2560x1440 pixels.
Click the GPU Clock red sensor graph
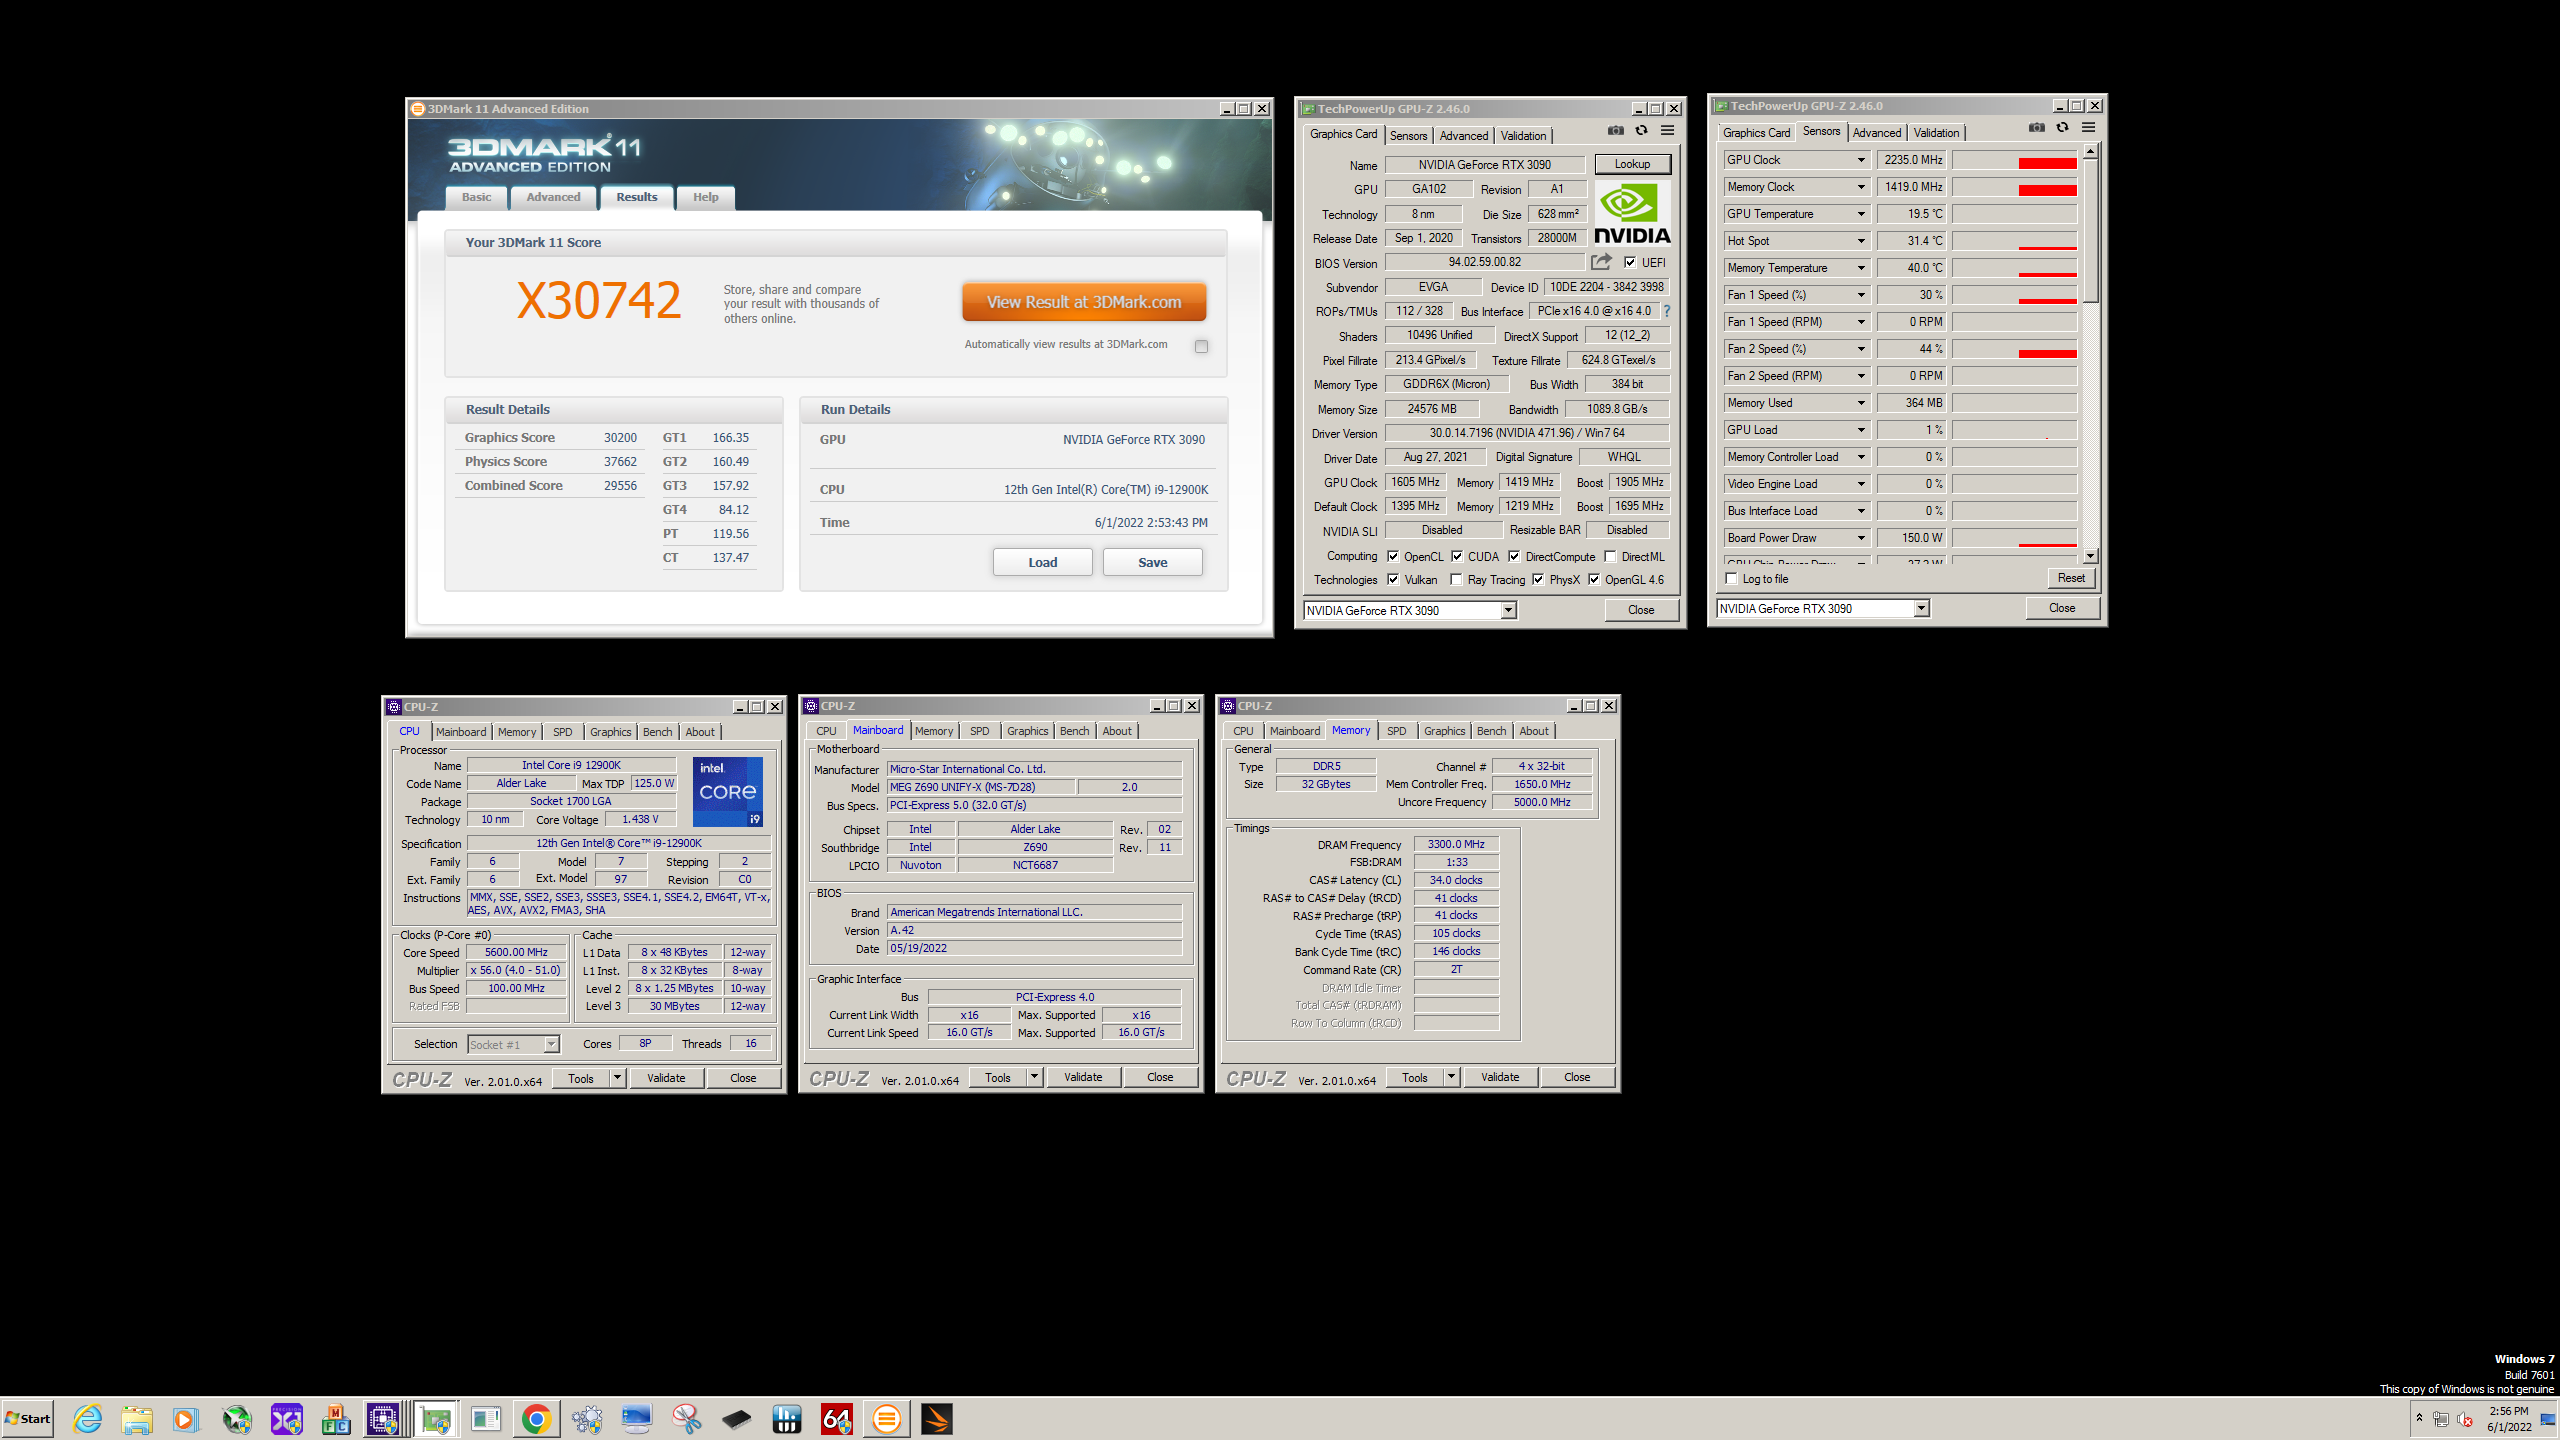(x=2014, y=160)
